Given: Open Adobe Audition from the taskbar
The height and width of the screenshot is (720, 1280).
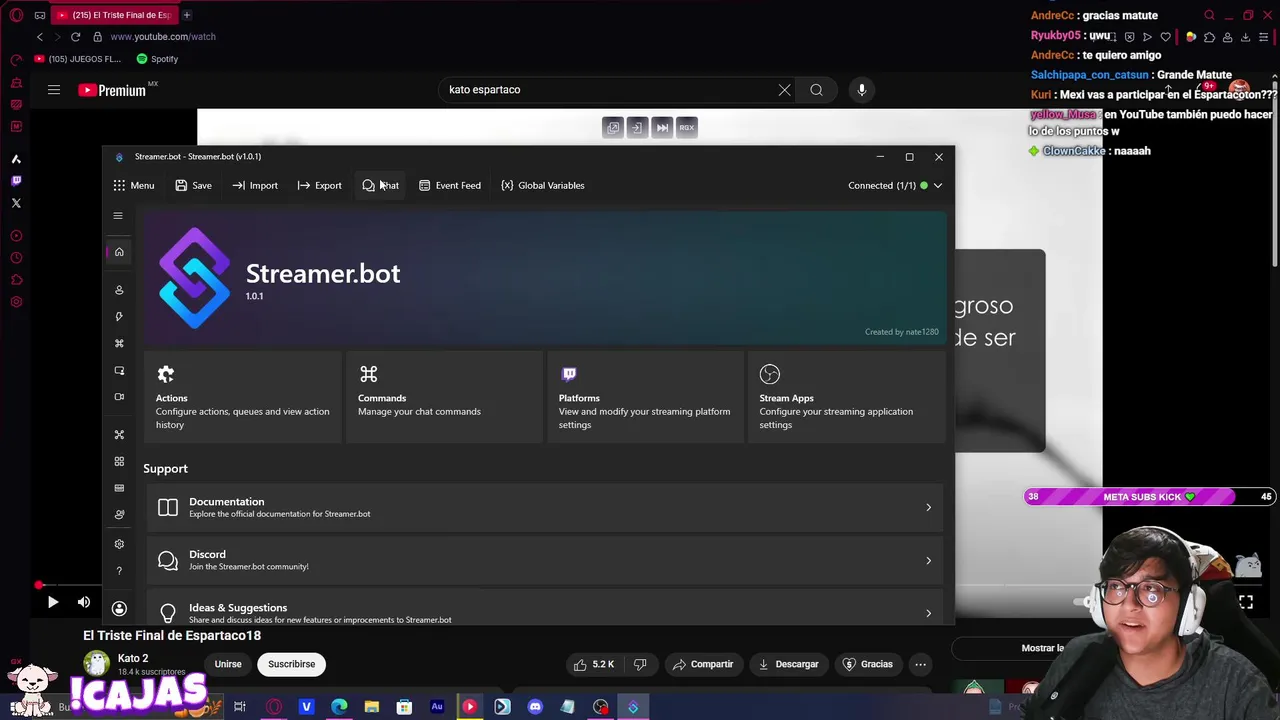Looking at the screenshot, I should tap(437, 707).
